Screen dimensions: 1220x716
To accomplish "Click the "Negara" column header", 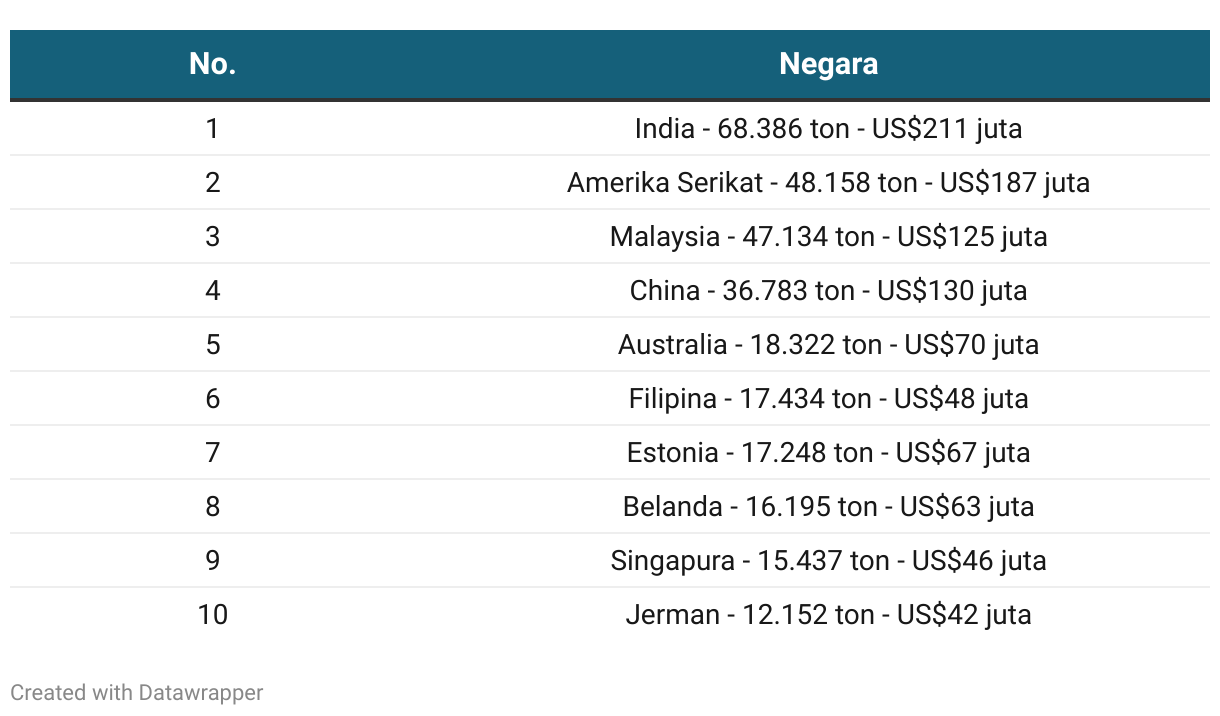I will (x=828, y=64).
